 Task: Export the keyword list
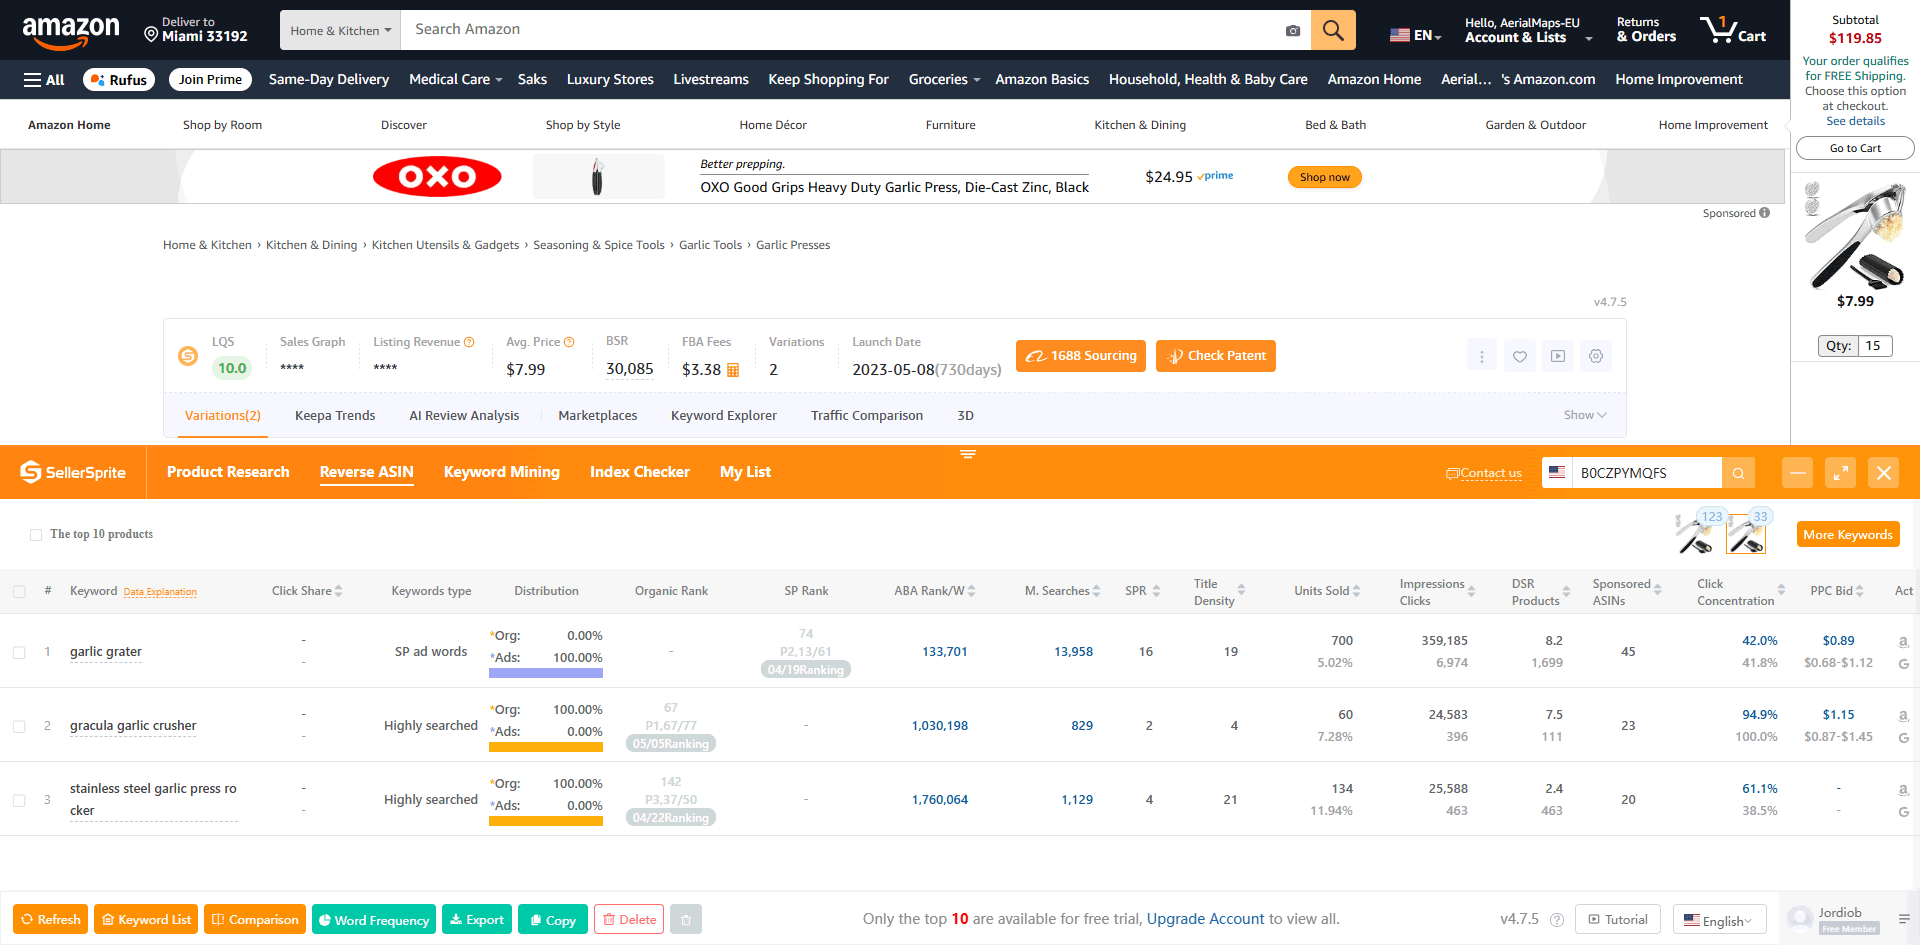(x=477, y=919)
